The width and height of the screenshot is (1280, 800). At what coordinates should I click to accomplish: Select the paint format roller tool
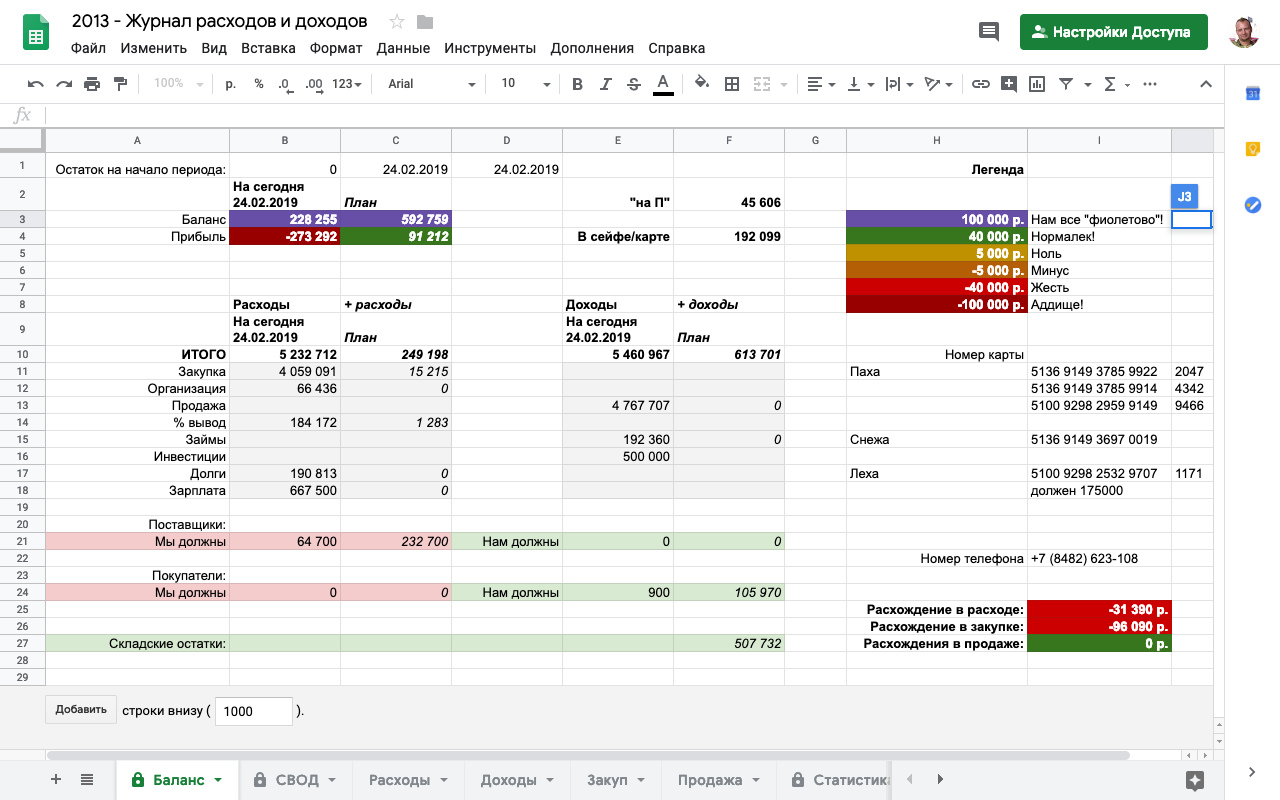point(120,84)
